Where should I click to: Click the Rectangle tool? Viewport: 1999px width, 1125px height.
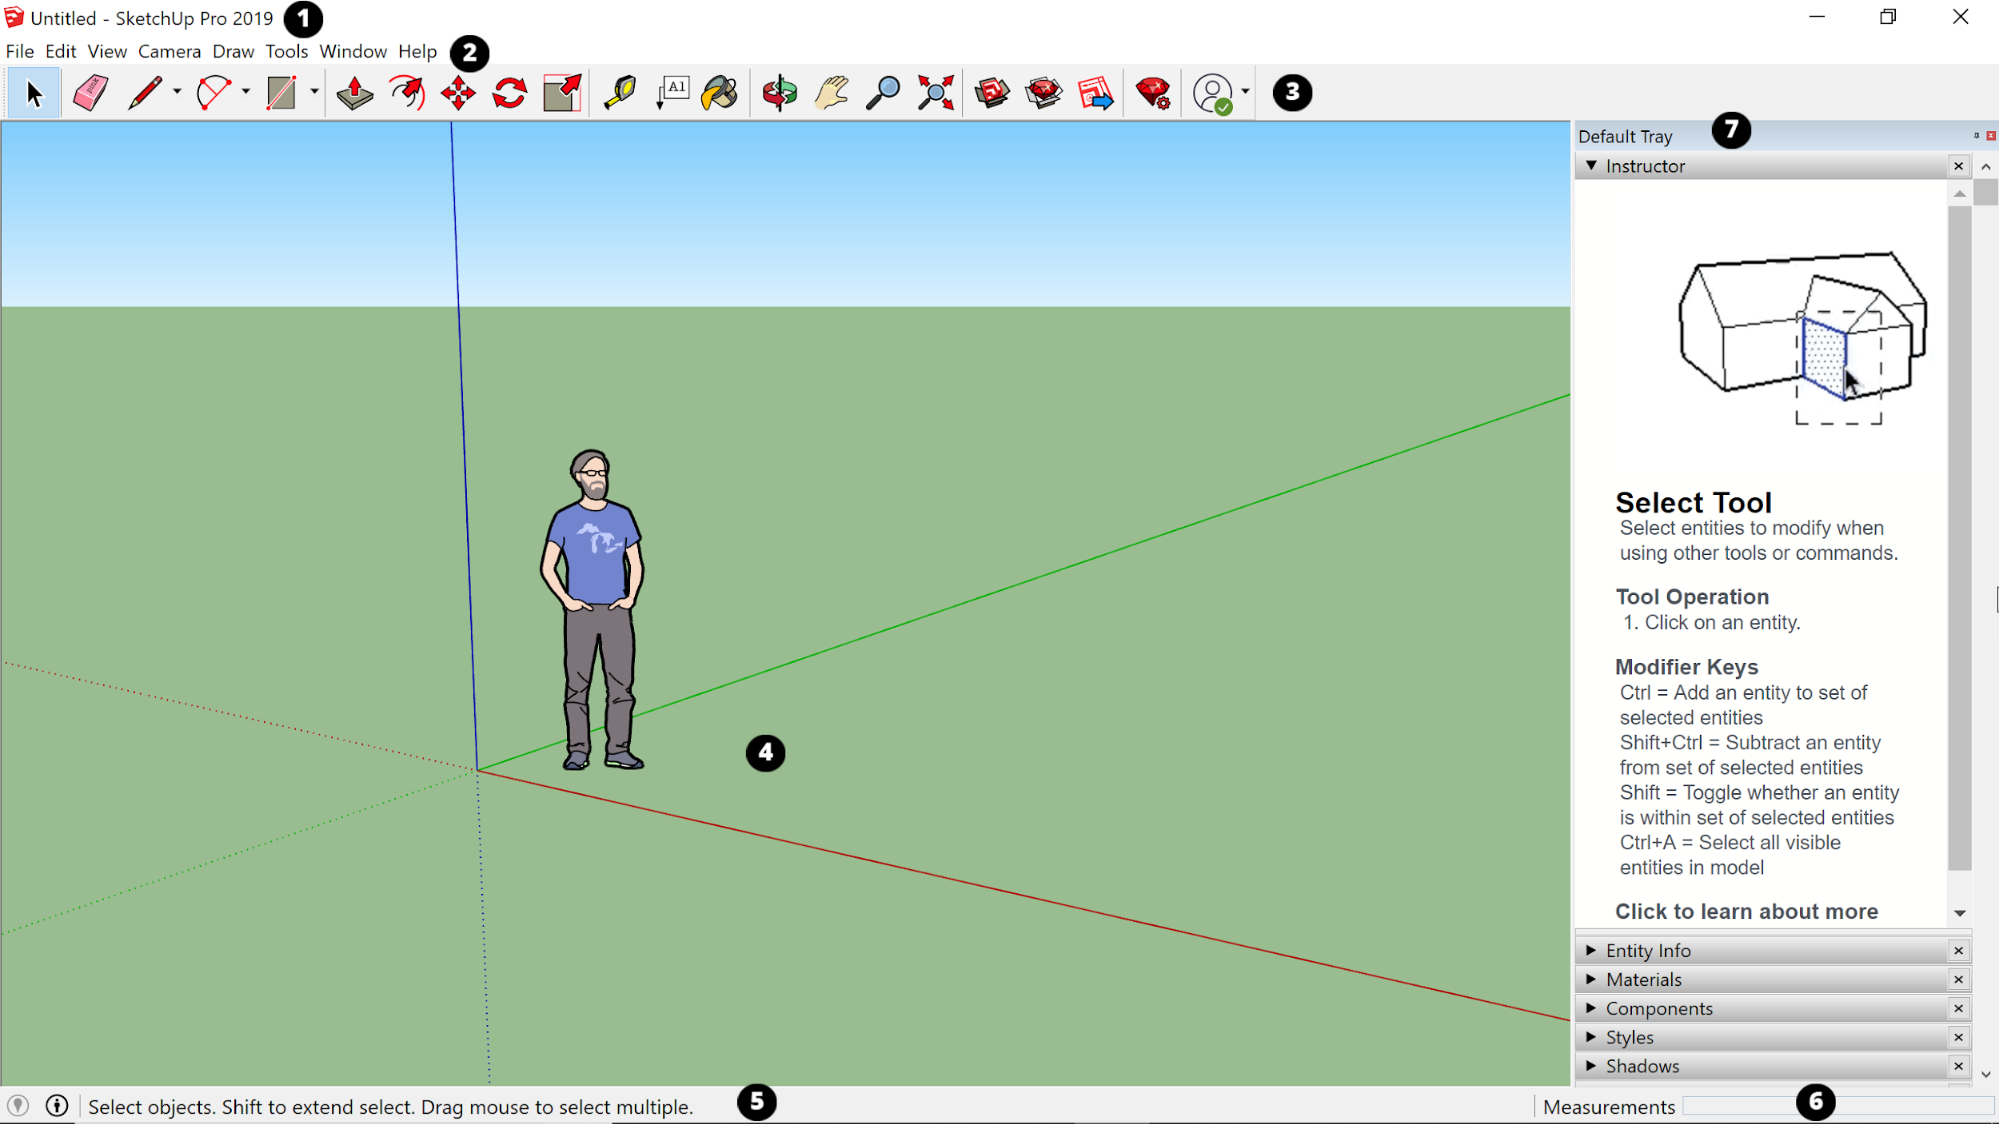click(281, 92)
